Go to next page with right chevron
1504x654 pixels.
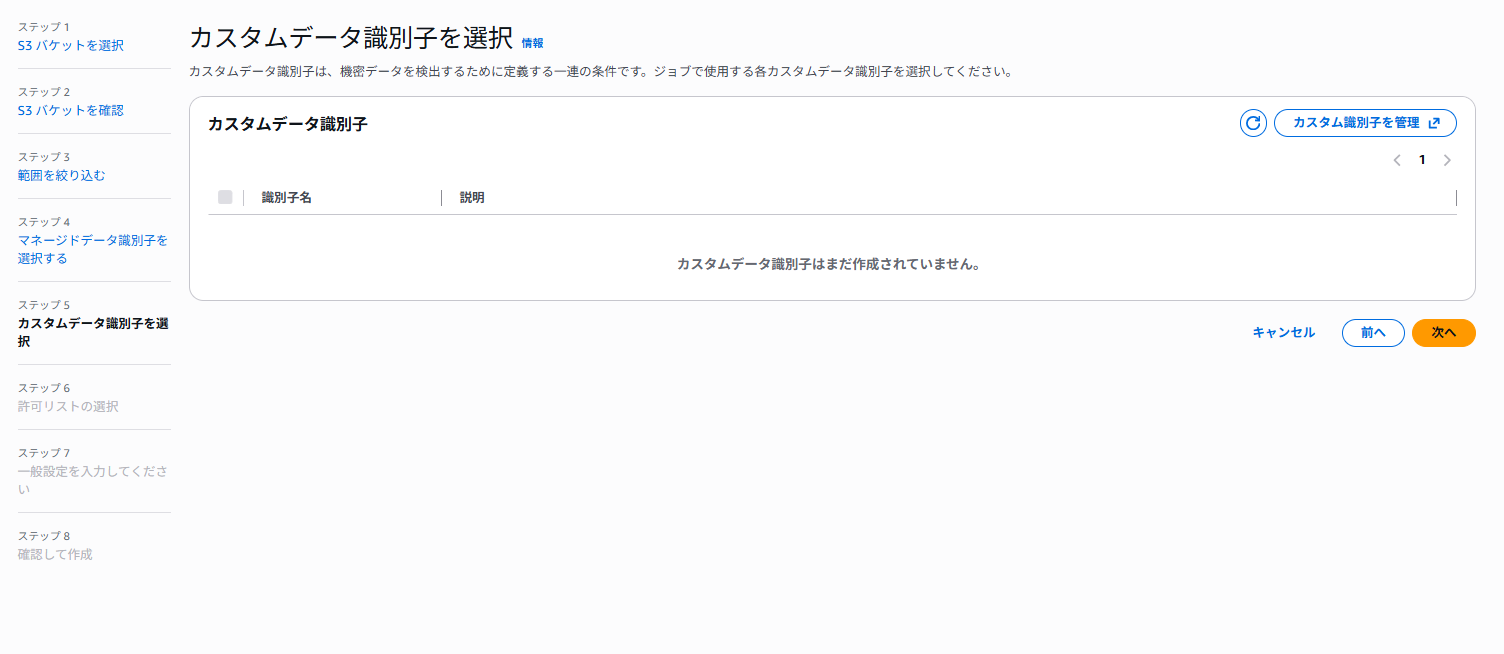point(1447,160)
